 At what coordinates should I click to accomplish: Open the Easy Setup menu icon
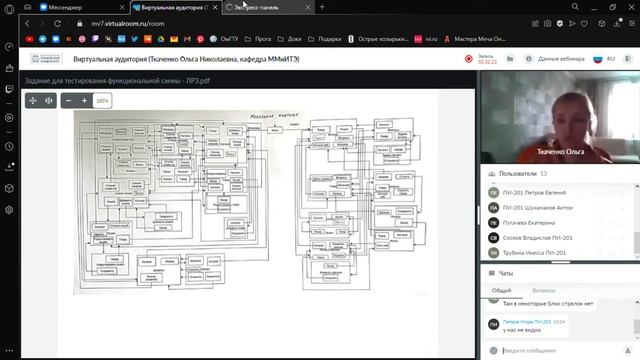632,24
